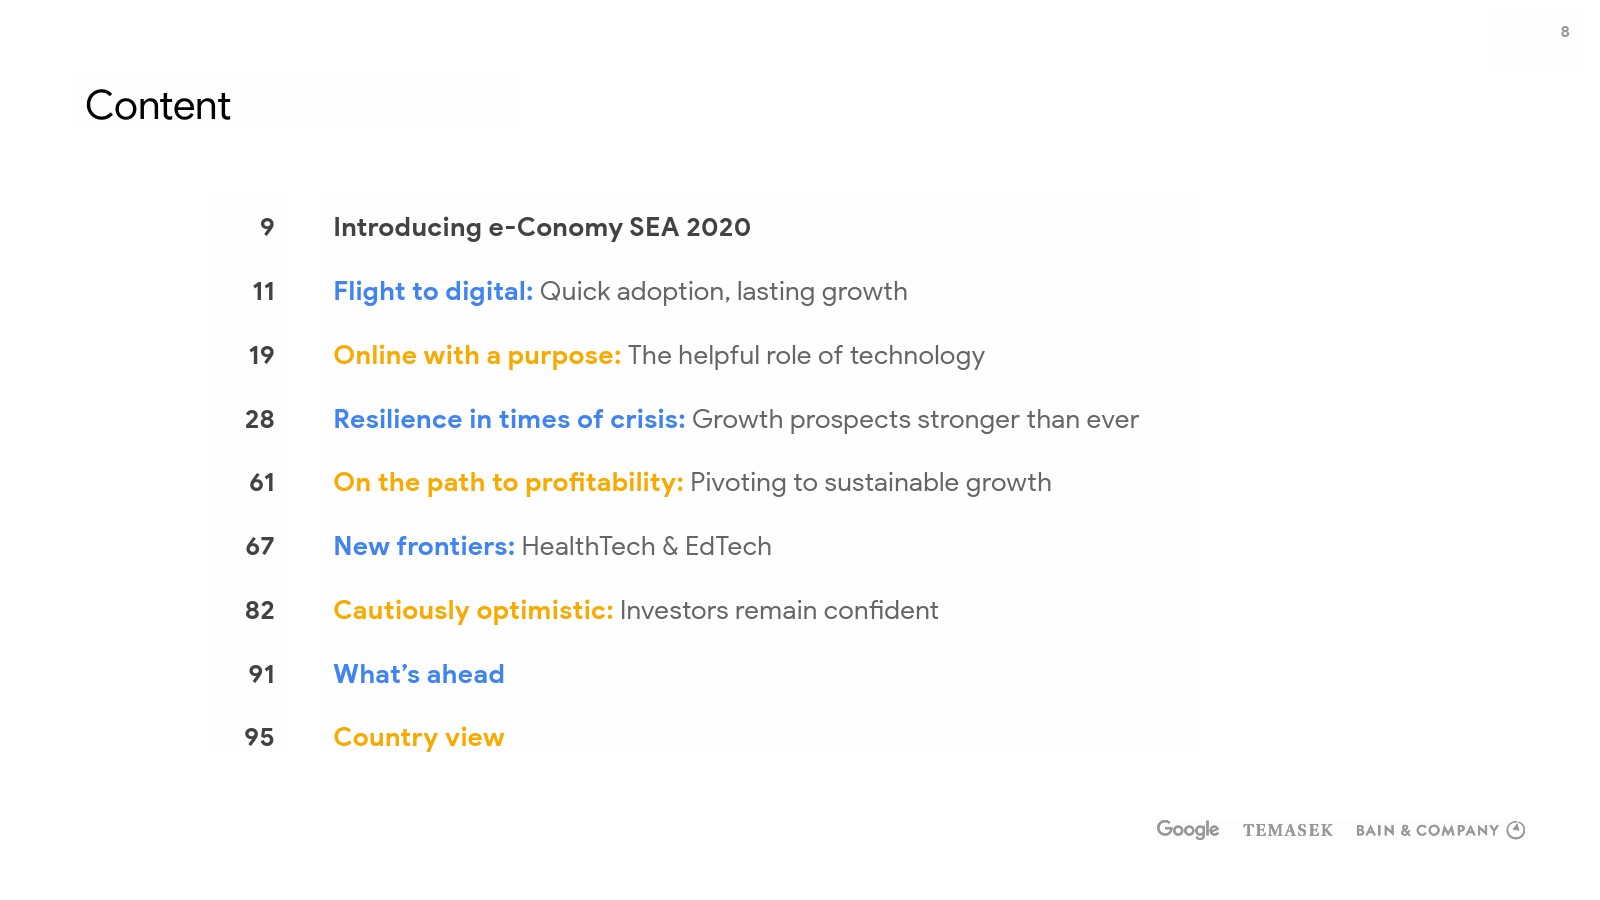Select page number 95 beside Country view
This screenshot has width=1600, height=900.
pyautogui.click(x=259, y=737)
